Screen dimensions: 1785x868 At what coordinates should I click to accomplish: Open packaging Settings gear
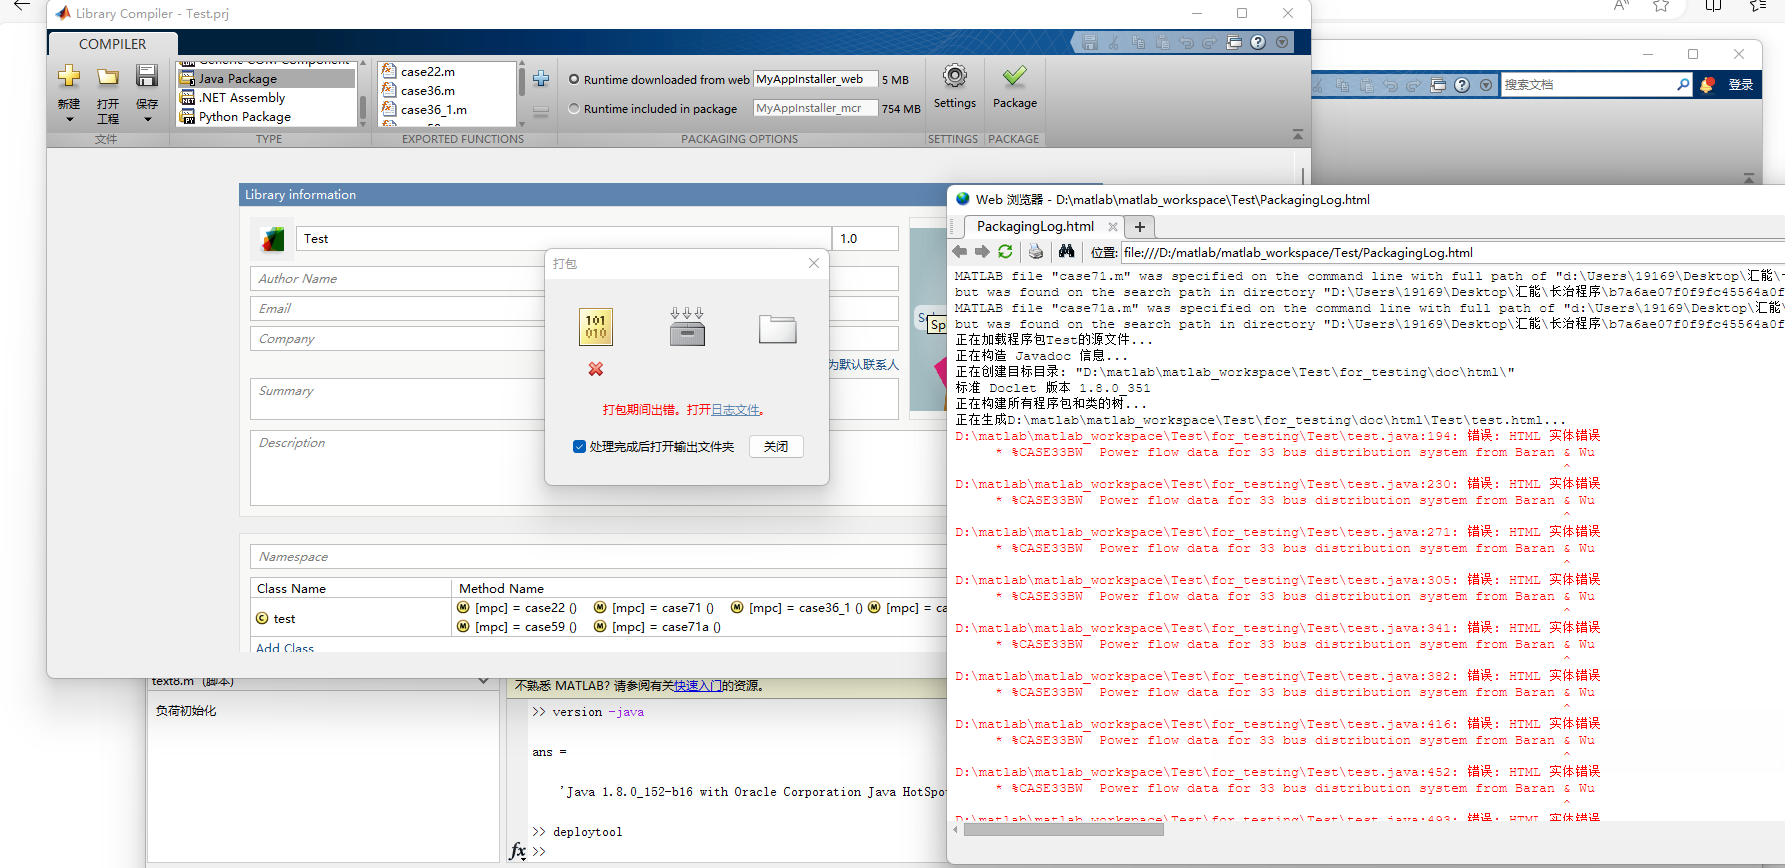click(x=955, y=76)
